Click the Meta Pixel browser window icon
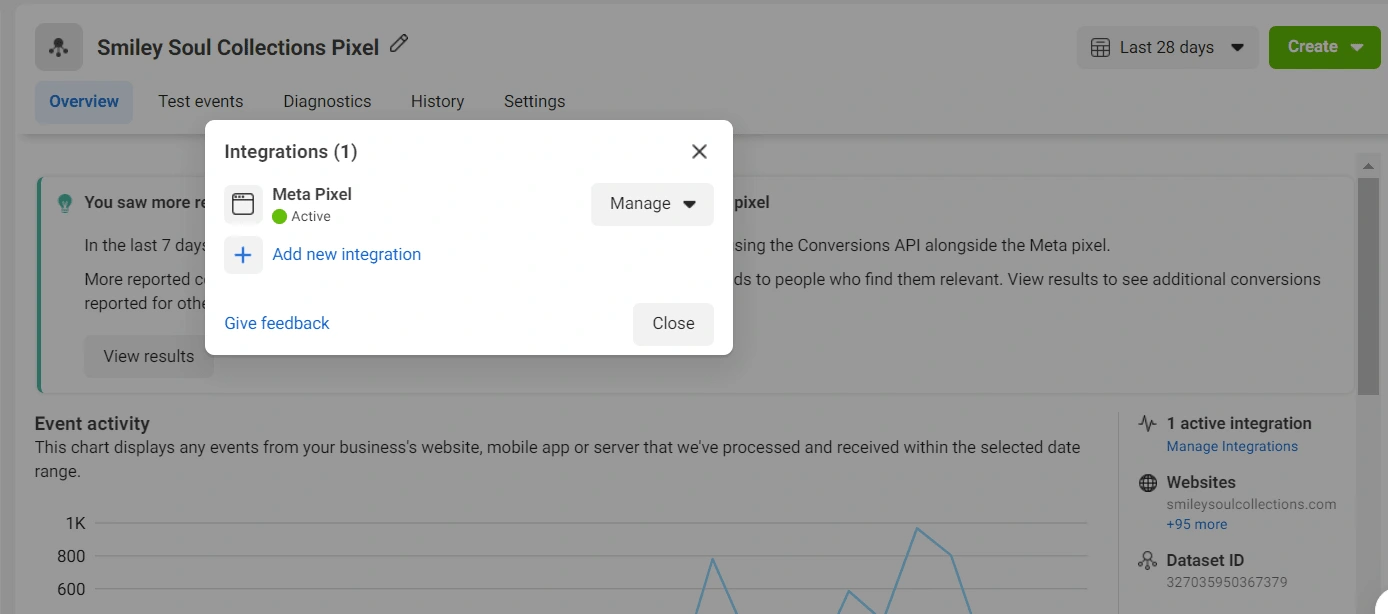The height and width of the screenshot is (614, 1388). [x=243, y=204]
